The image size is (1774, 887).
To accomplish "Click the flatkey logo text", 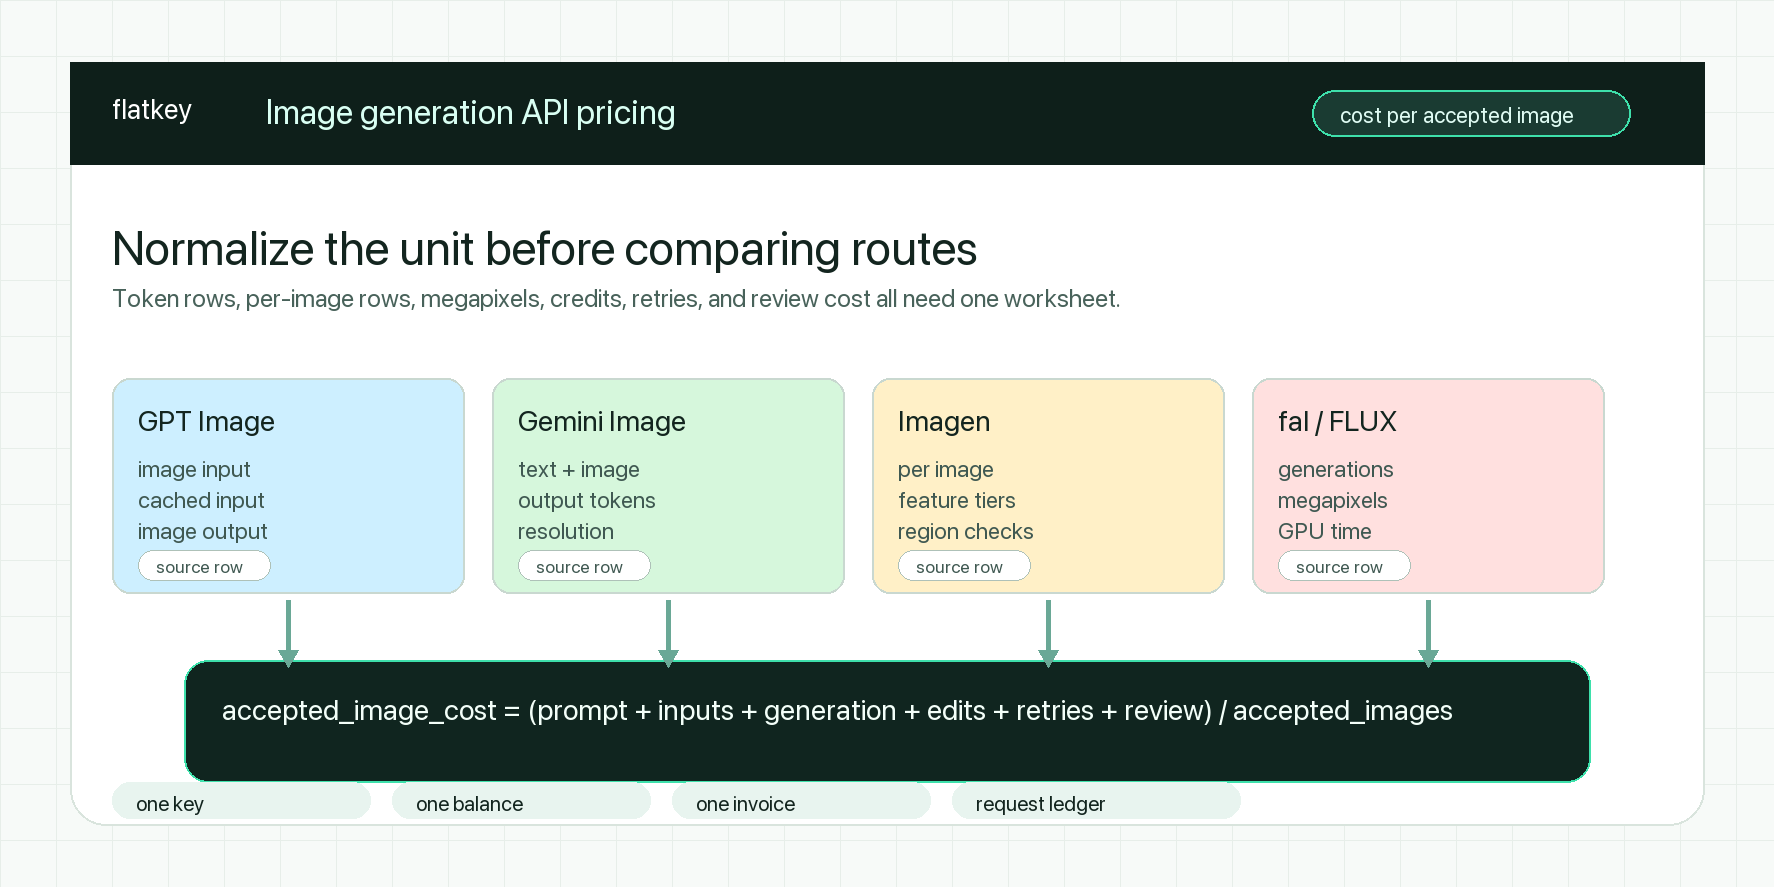I will [151, 110].
